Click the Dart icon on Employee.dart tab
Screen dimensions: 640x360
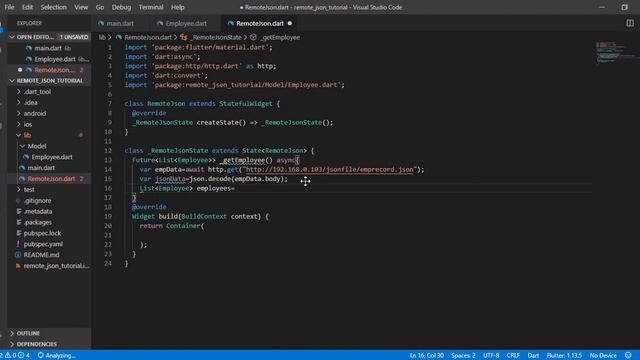pyautogui.click(x=160, y=24)
